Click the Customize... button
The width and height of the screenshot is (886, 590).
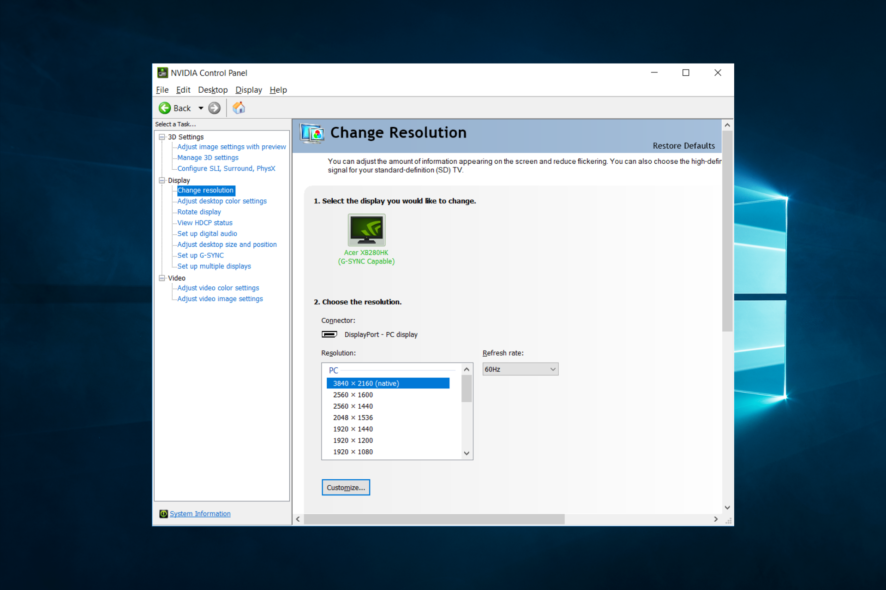[346, 488]
